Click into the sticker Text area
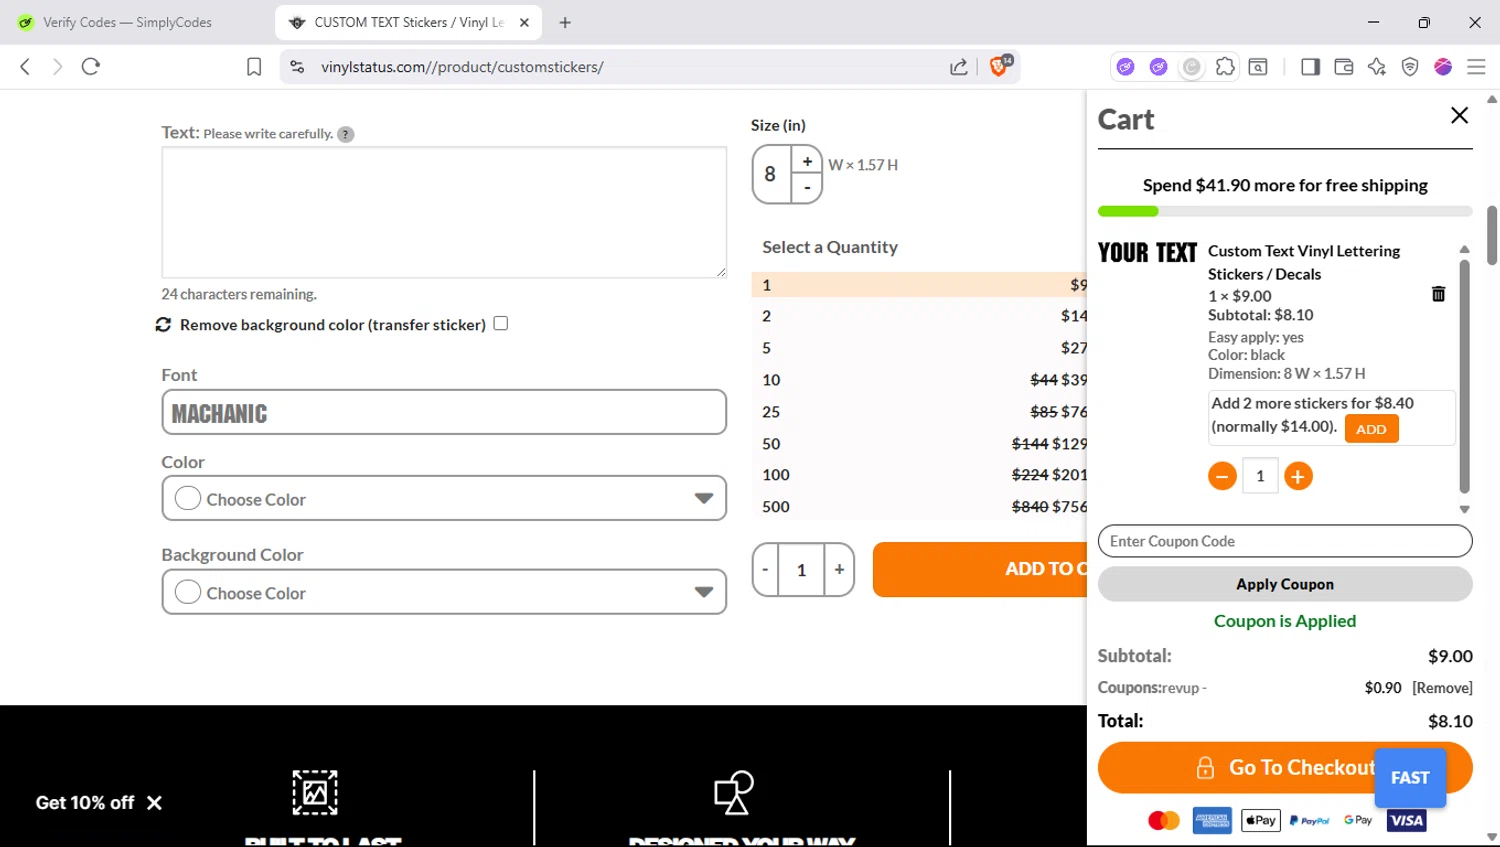Image resolution: width=1500 pixels, height=847 pixels. pyautogui.click(x=444, y=212)
